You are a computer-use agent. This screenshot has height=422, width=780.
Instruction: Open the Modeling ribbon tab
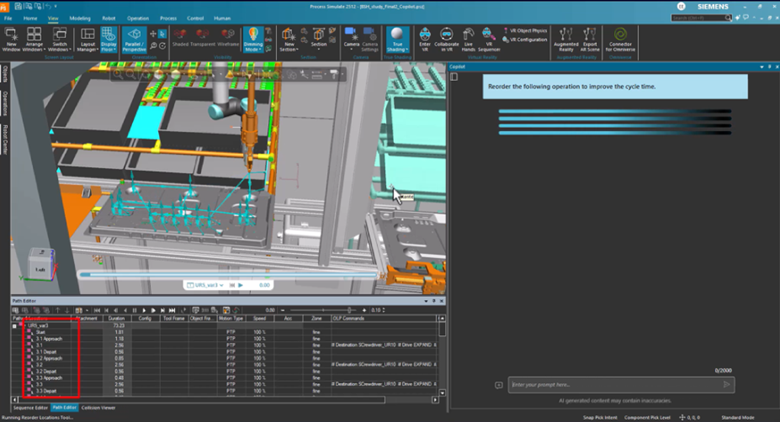[x=80, y=18]
